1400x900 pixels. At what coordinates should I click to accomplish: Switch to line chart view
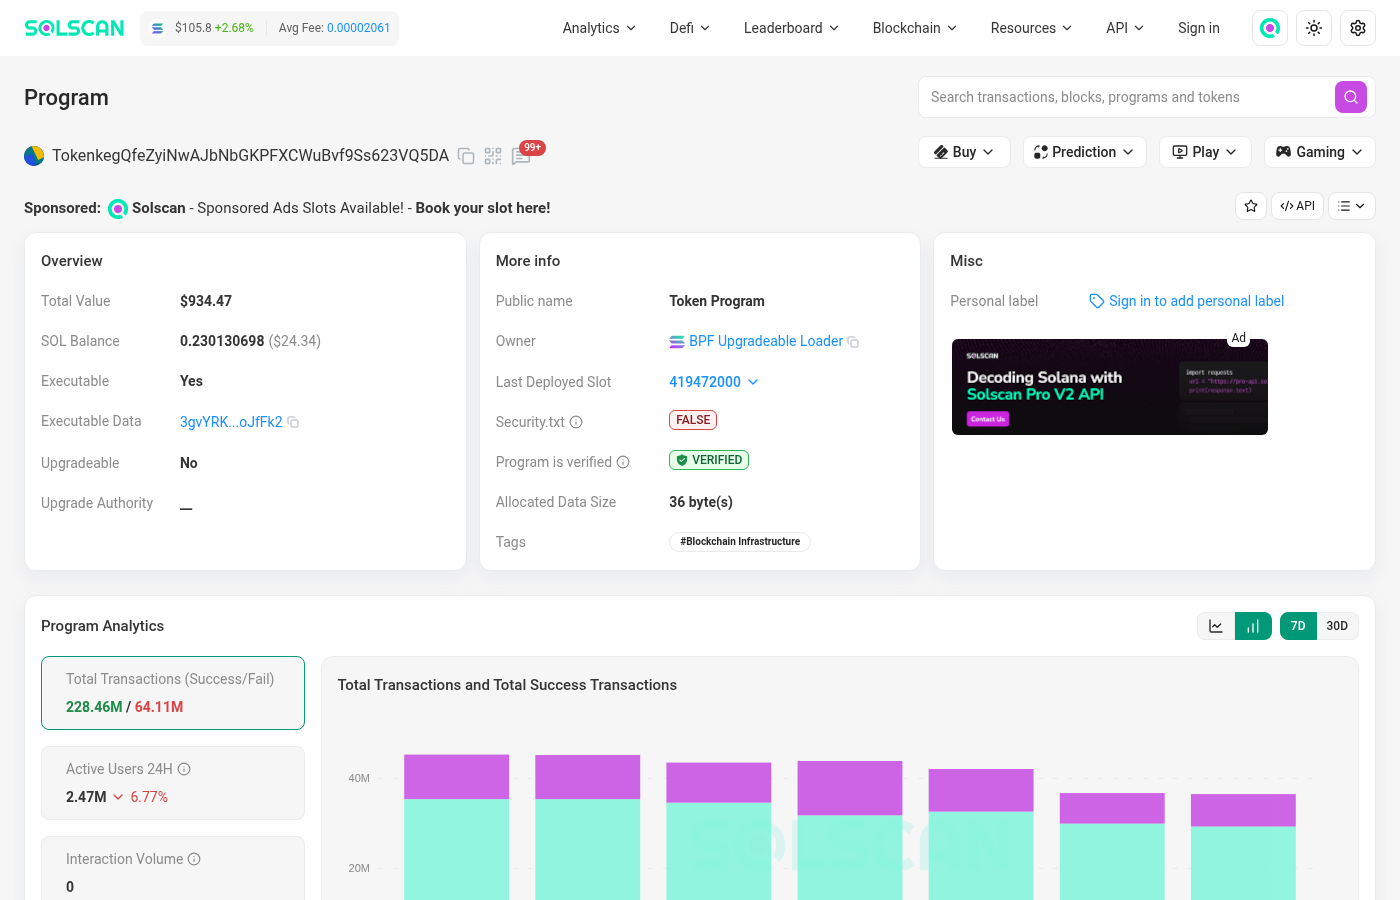coord(1216,626)
